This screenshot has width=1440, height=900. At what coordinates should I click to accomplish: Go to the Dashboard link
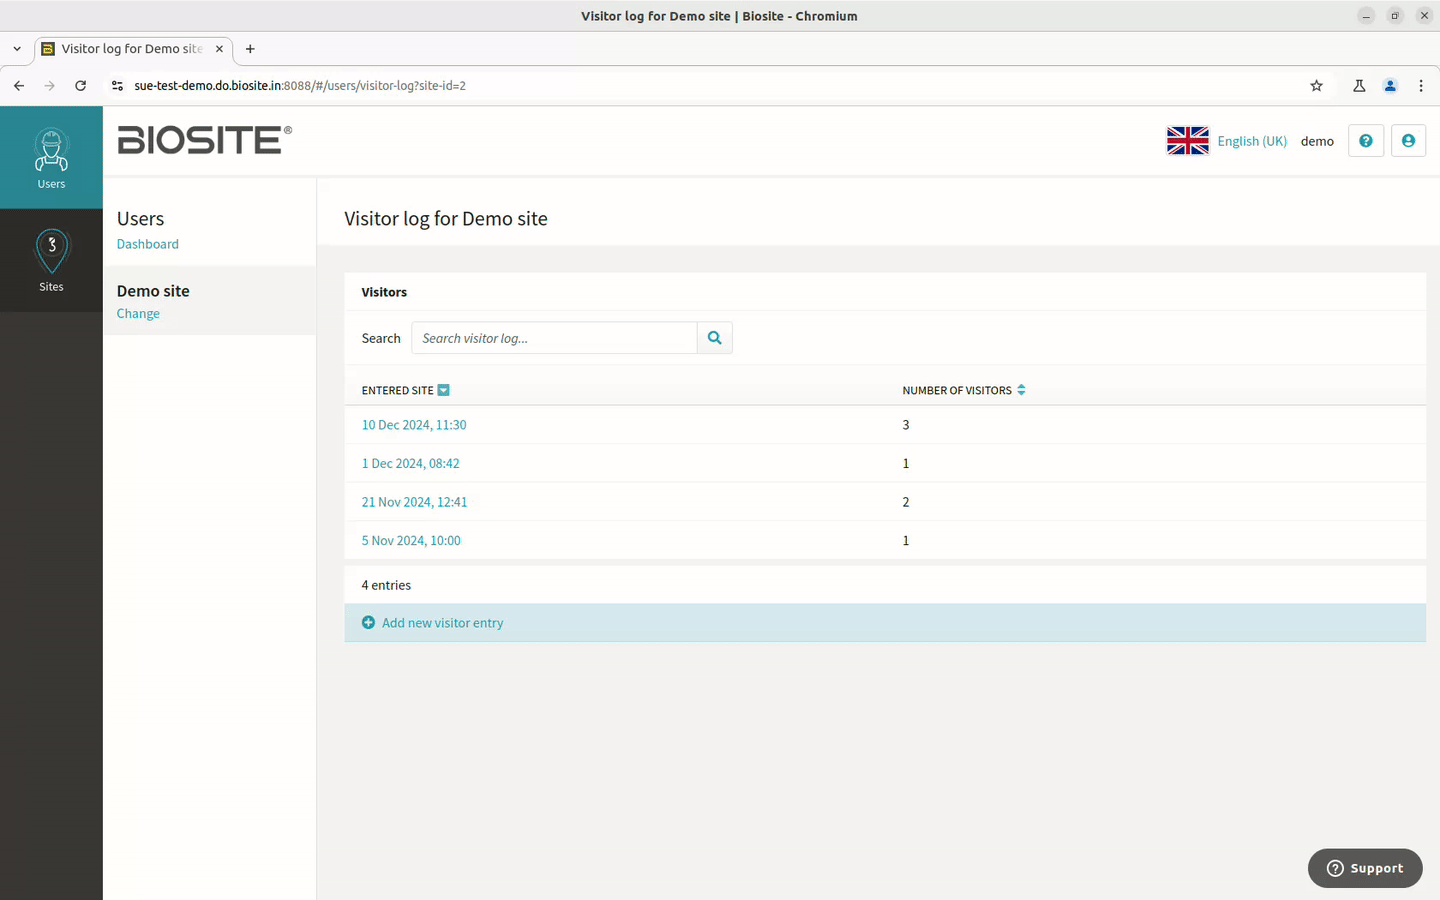pyautogui.click(x=148, y=244)
